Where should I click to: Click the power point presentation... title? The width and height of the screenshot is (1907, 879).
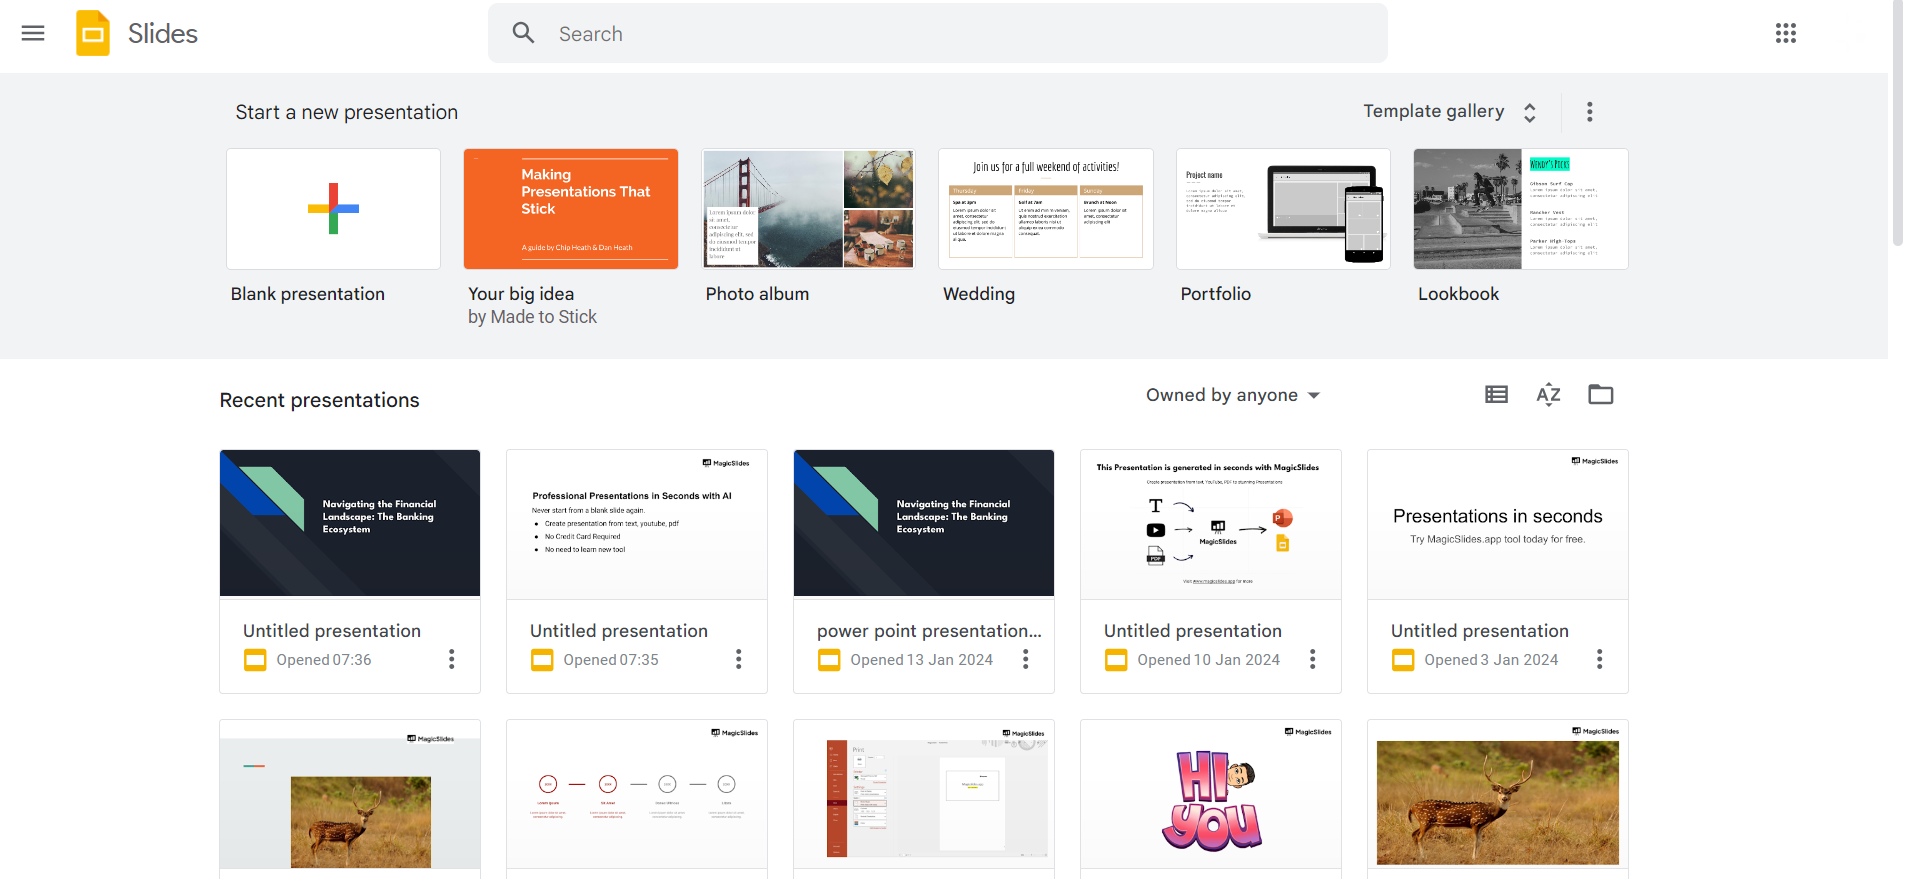tap(929, 631)
